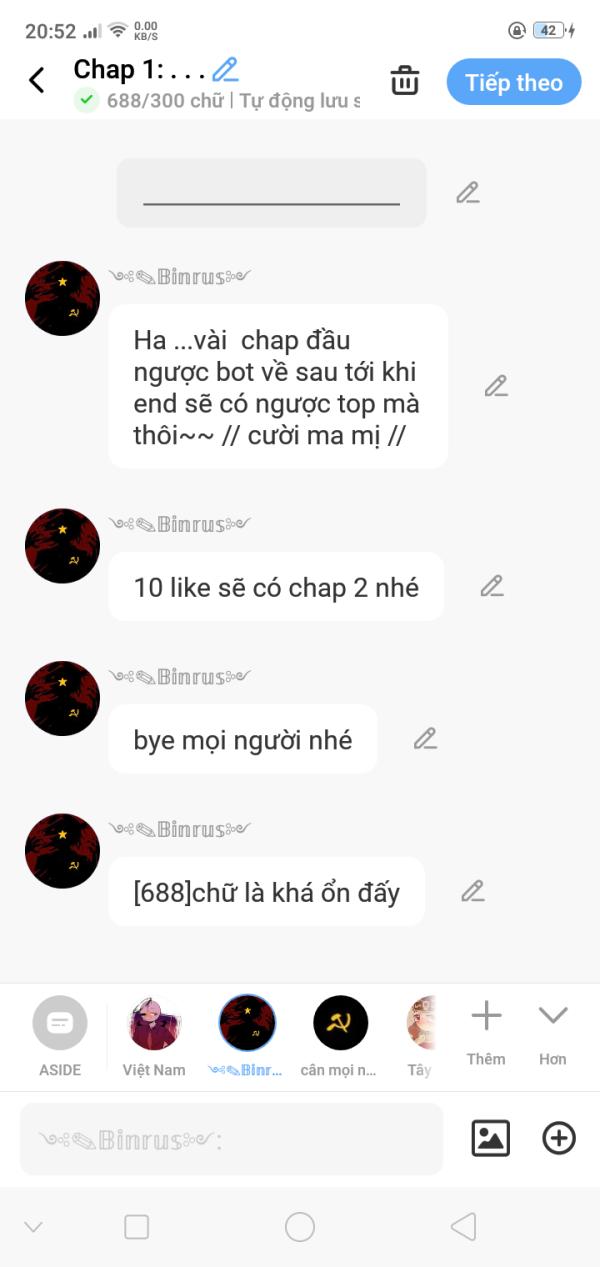The width and height of the screenshot is (600, 1267).
Task: Select the Binrus character in the picker
Action: (247, 1036)
